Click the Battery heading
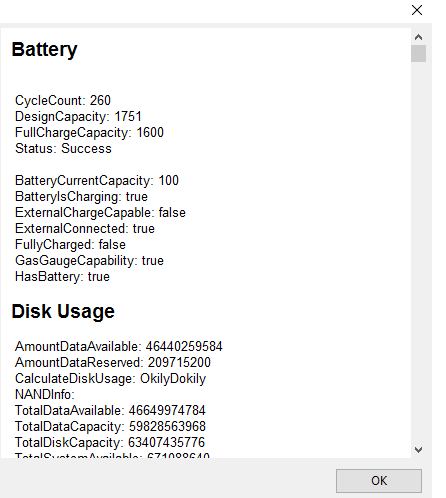Image resolution: width=446 pixels, height=498 pixels. (44, 50)
